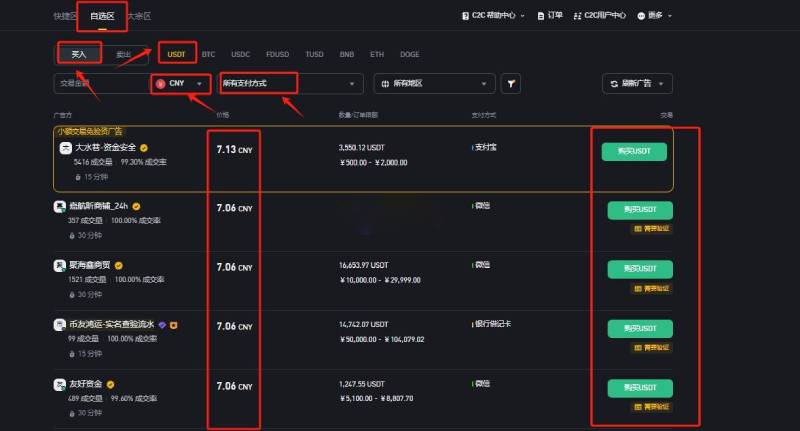Screen dimensions: 800x431
Task: Click the 7.13 CNY price text
Action: (234, 150)
